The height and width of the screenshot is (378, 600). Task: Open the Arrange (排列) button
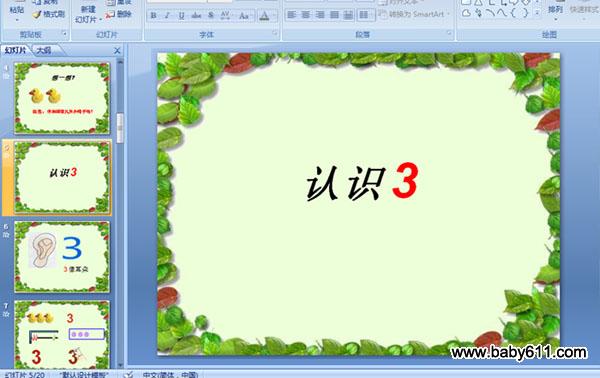pos(555,10)
